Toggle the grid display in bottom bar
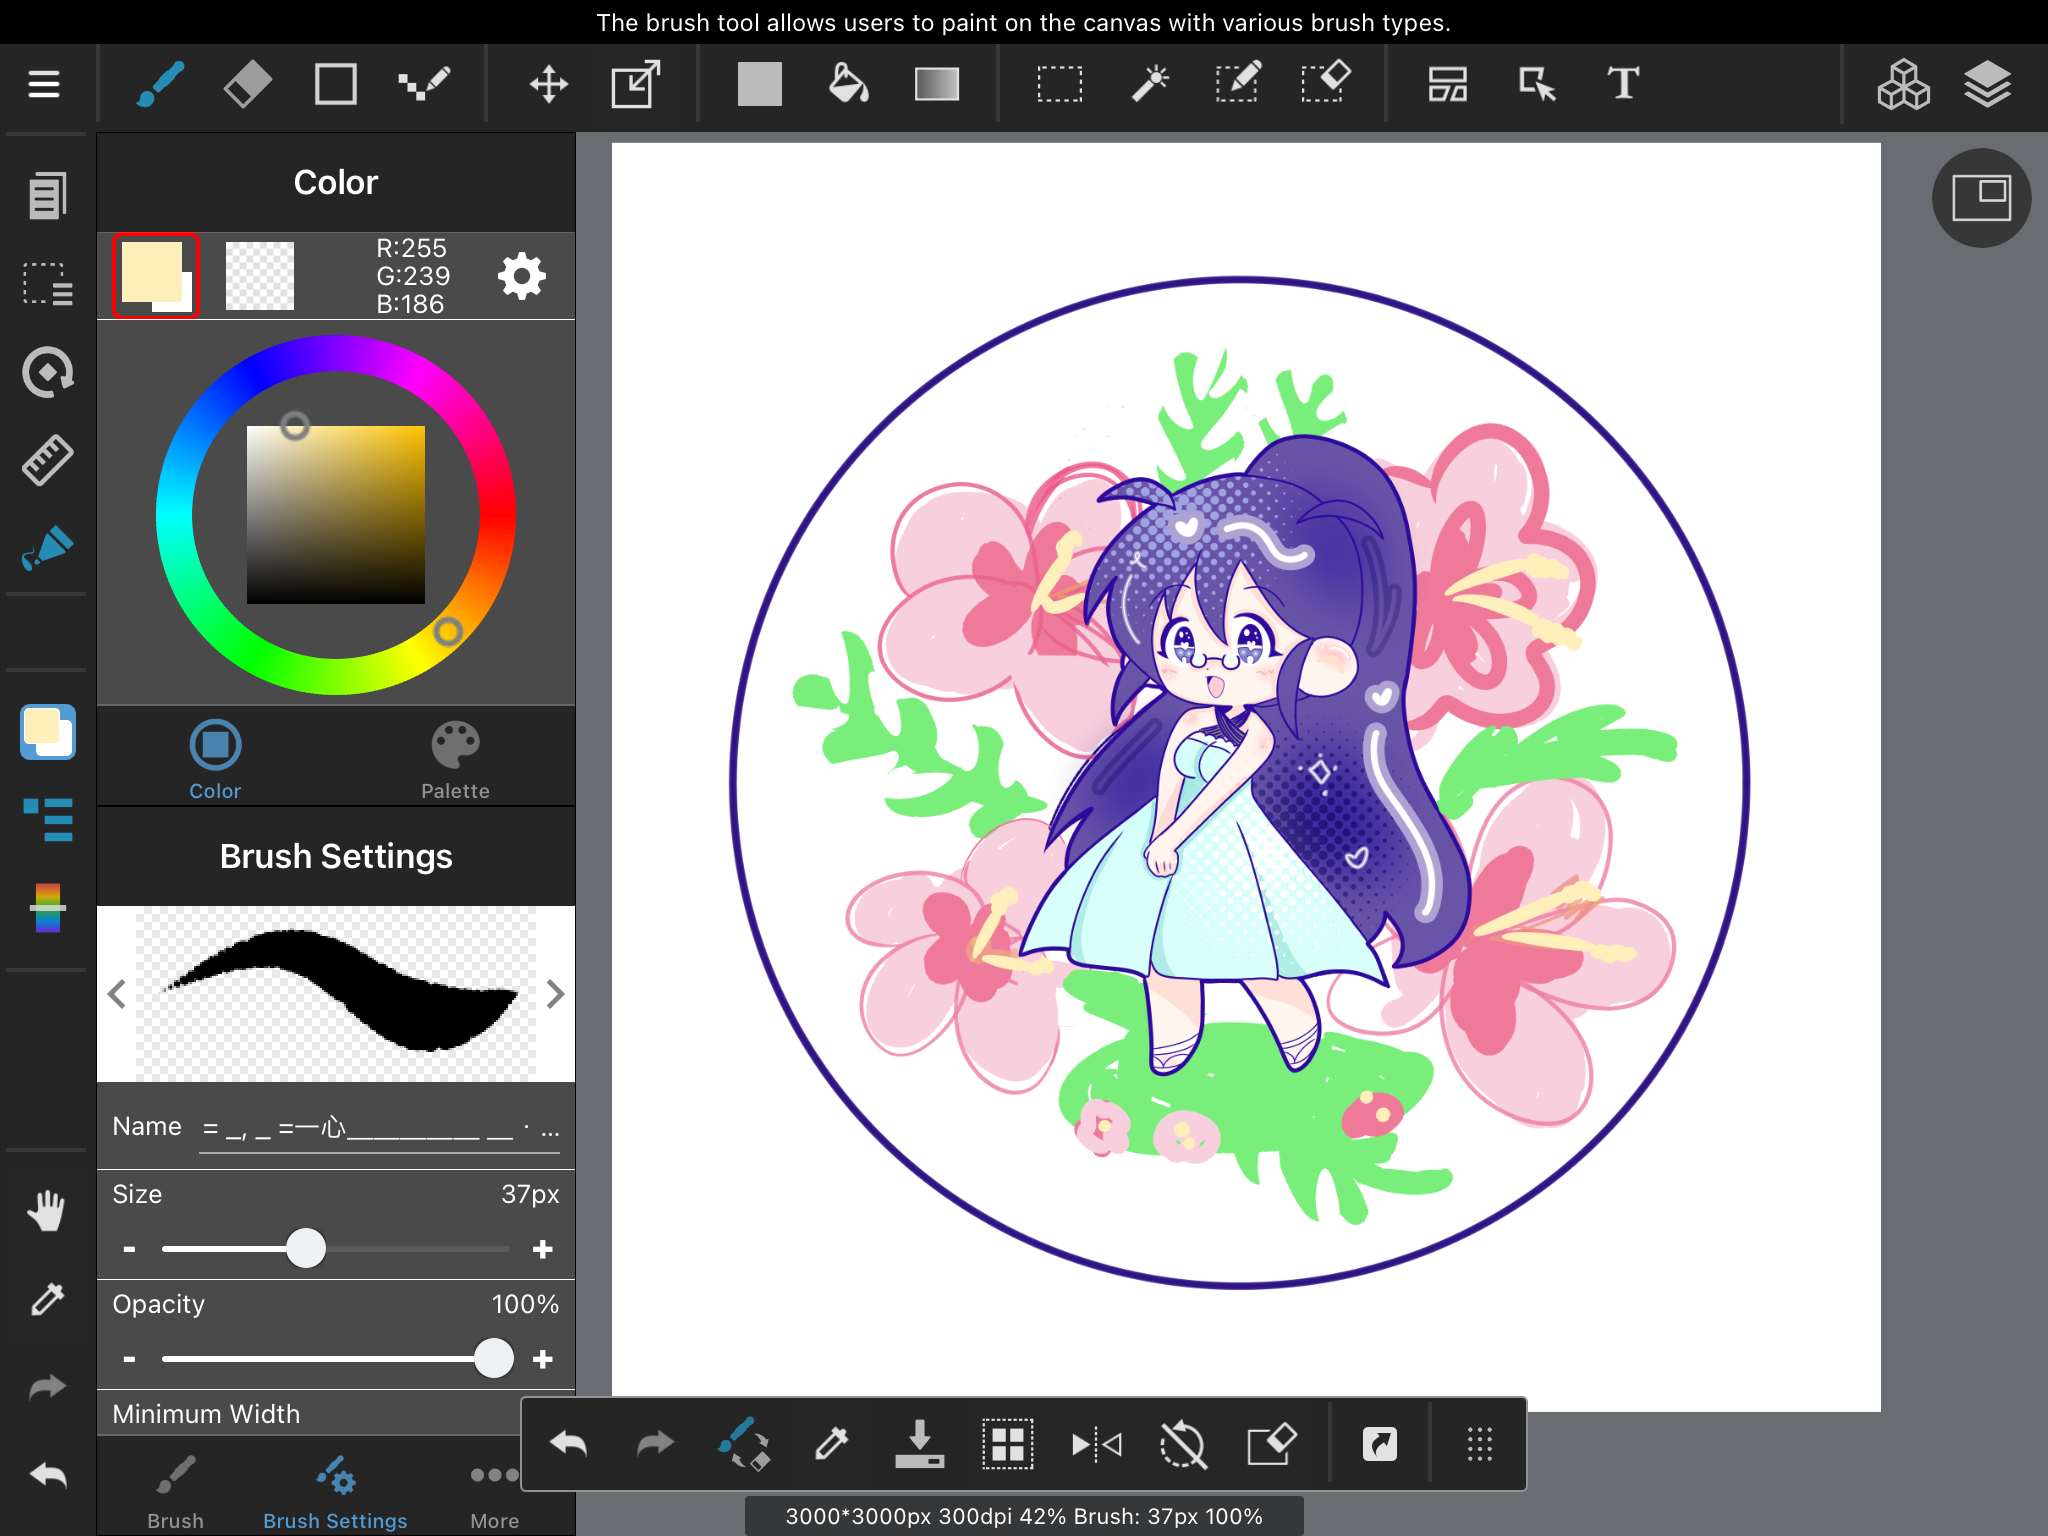Image resolution: width=2048 pixels, height=1536 pixels. pyautogui.click(x=1007, y=1444)
